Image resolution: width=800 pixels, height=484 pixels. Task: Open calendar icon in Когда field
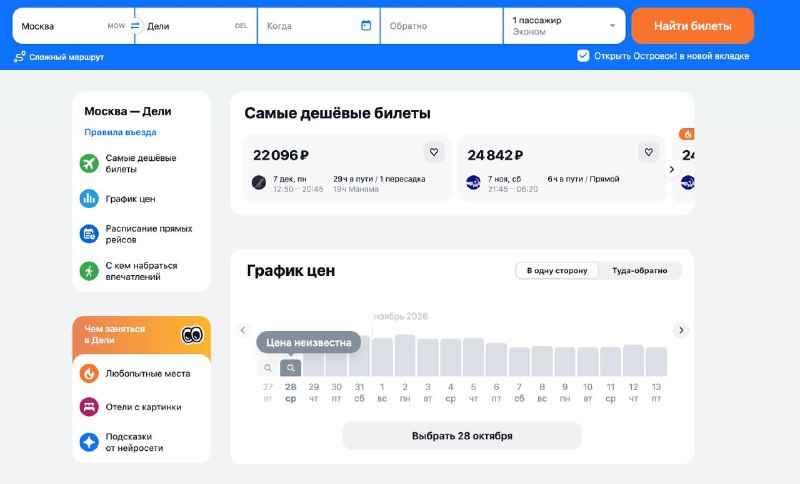tap(366, 26)
